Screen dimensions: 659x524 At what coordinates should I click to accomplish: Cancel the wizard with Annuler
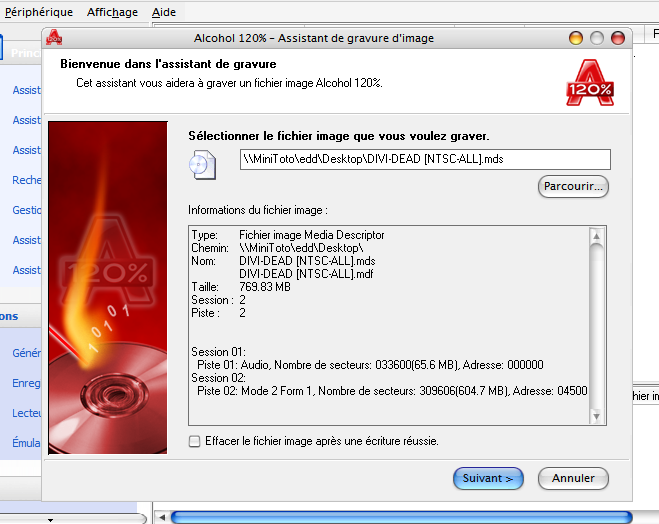click(x=573, y=478)
